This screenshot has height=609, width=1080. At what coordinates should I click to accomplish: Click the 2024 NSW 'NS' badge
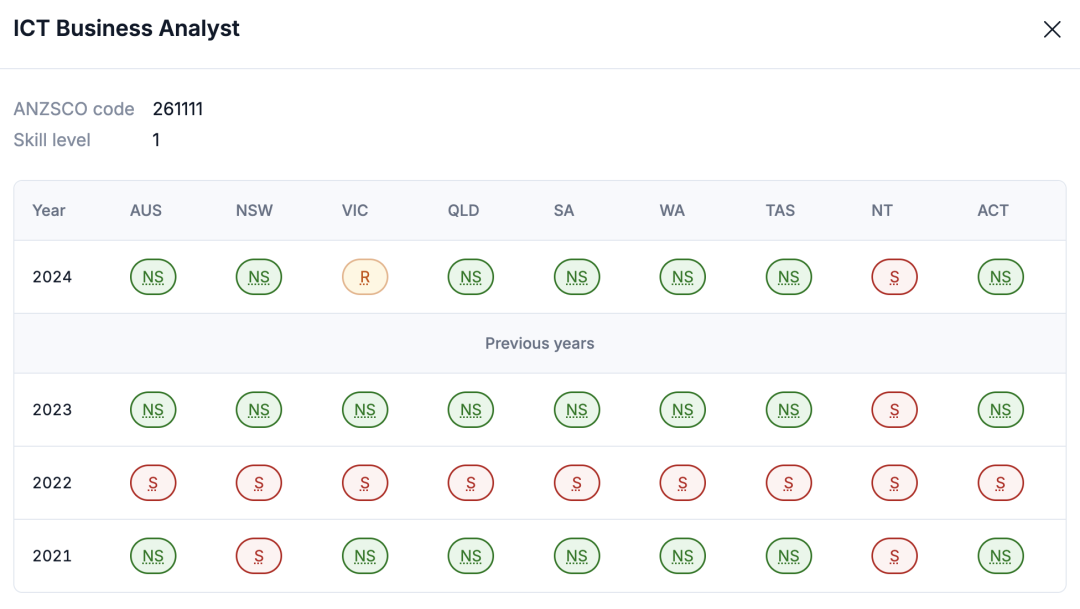click(259, 277)
